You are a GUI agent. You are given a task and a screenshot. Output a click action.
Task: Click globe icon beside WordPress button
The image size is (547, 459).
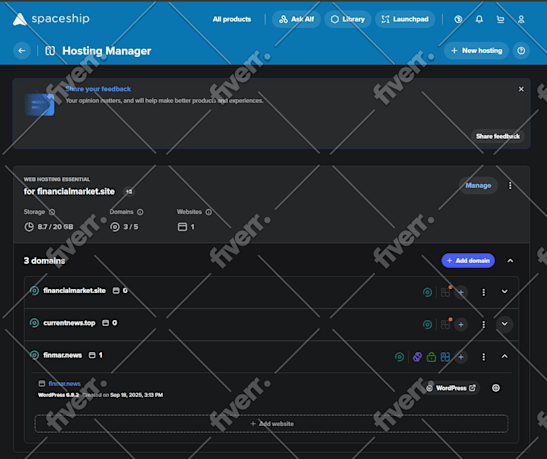(496, 388)
